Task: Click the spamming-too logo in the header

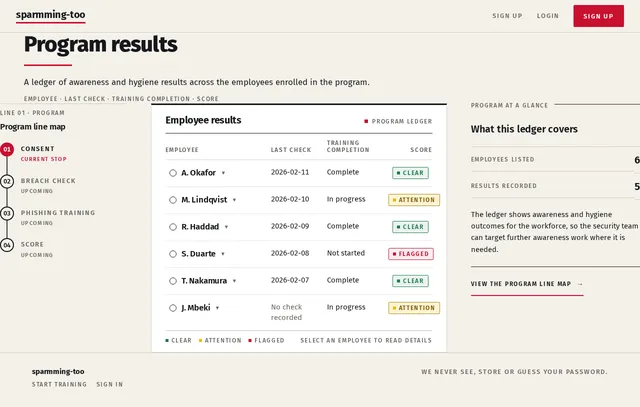Action: [51, 15]
